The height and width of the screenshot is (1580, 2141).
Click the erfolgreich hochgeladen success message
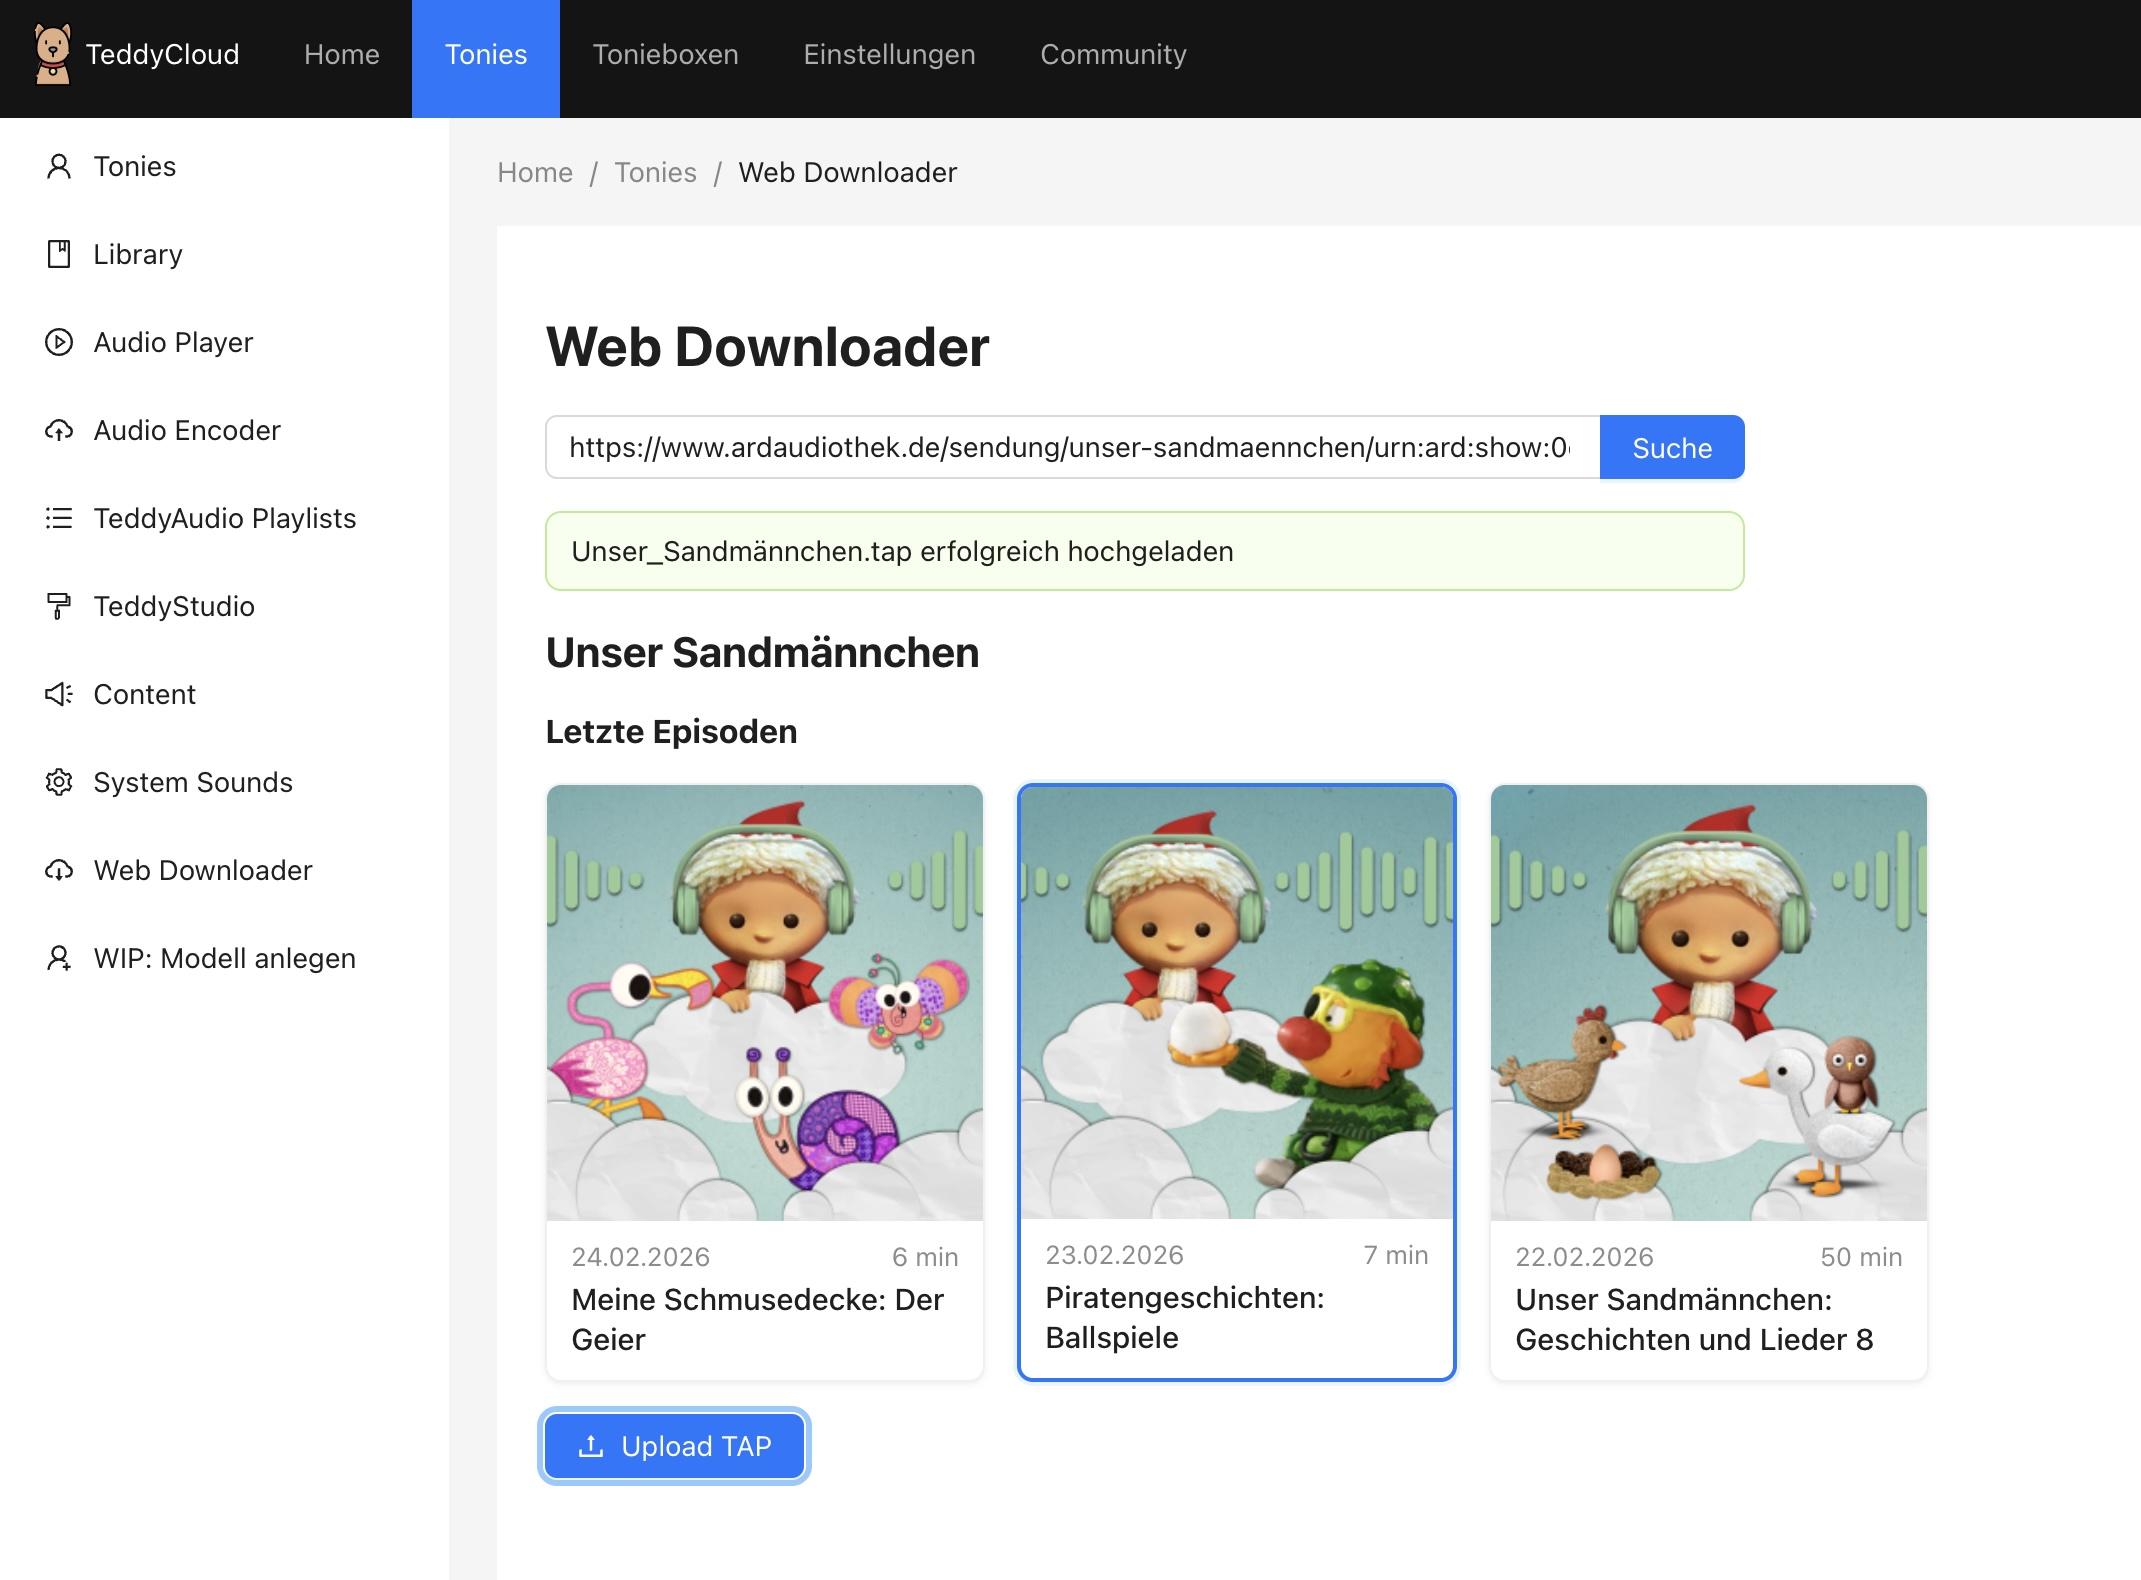1145,551
